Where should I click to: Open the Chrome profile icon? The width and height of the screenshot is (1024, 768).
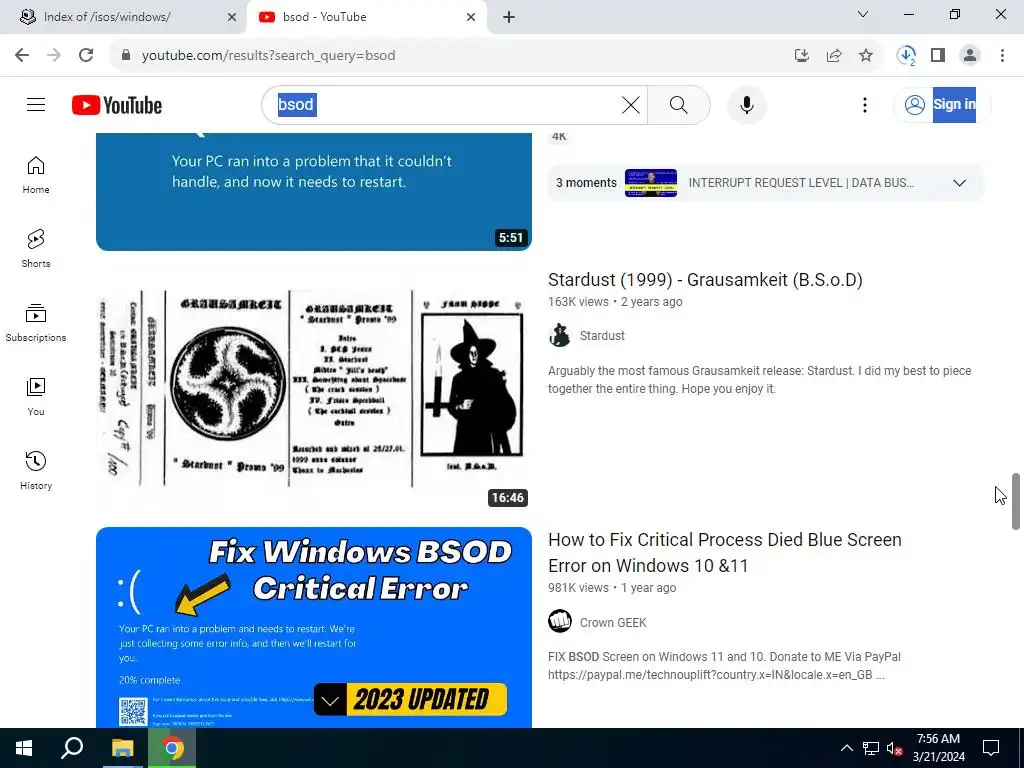(x=970, y=55)
